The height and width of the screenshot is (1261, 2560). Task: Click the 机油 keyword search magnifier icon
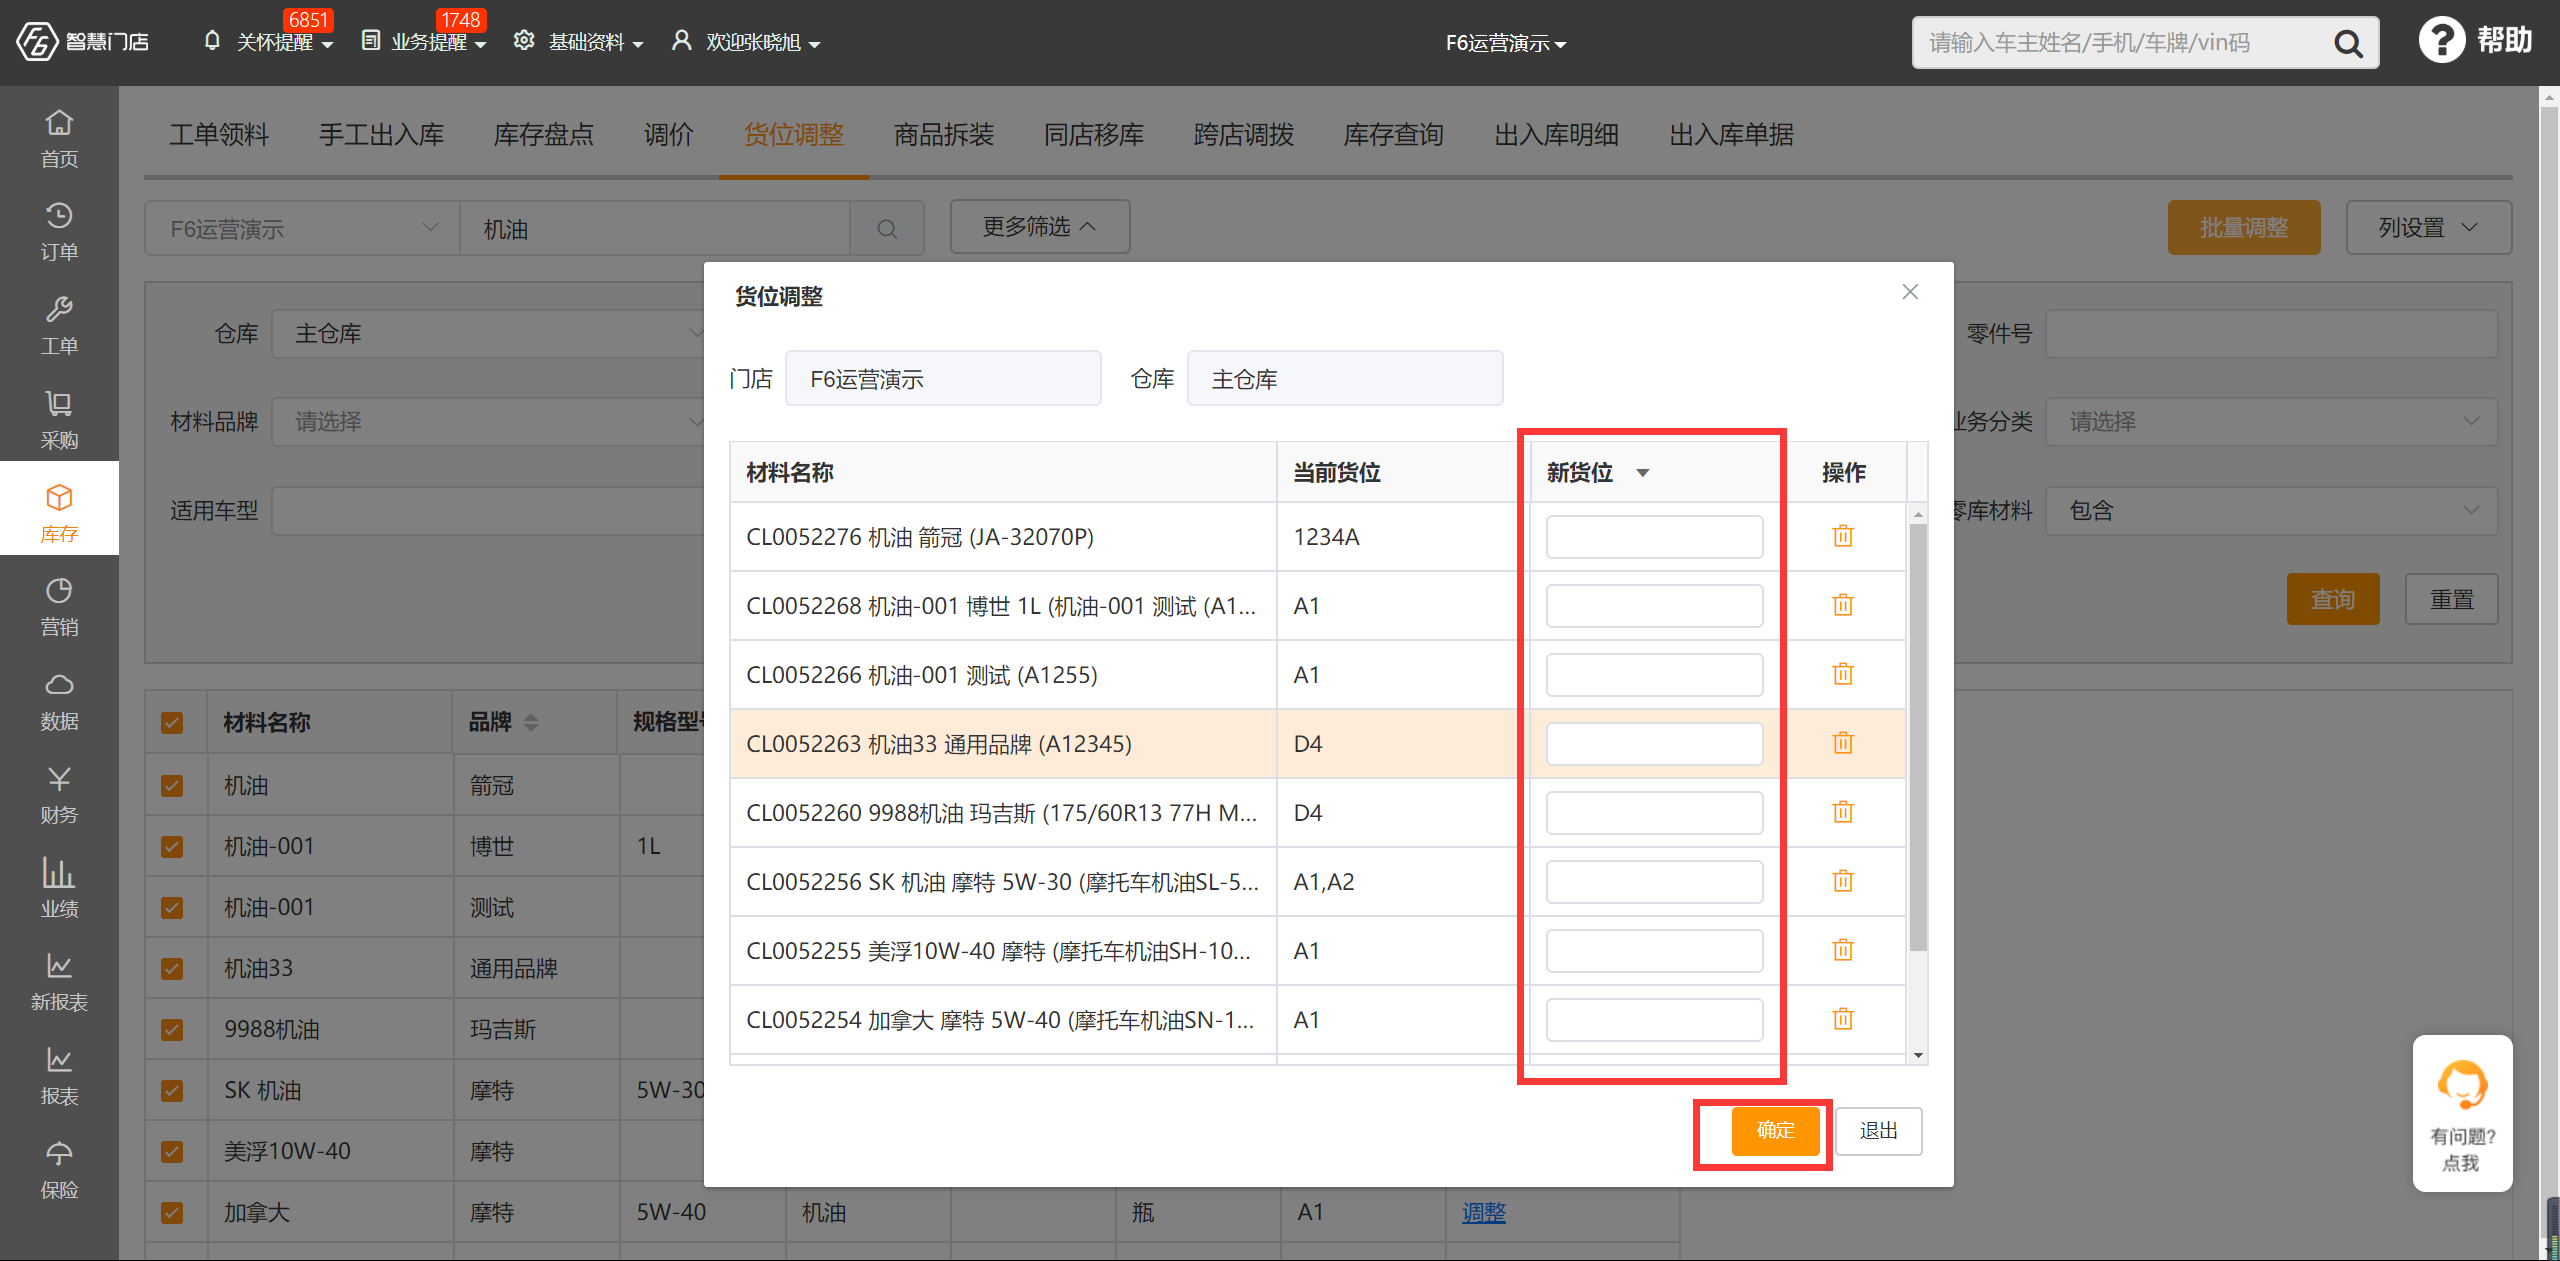click(886, 229)
